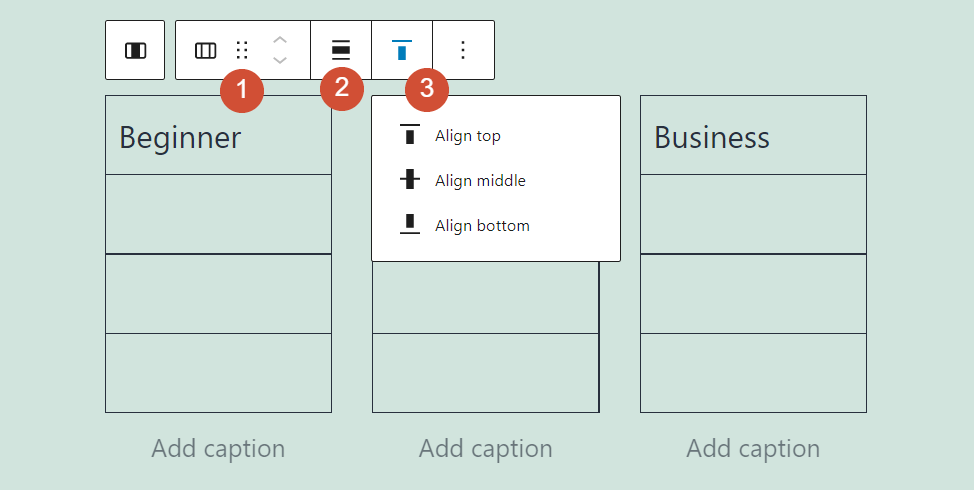Select Align top from the menu

[467, 136]
